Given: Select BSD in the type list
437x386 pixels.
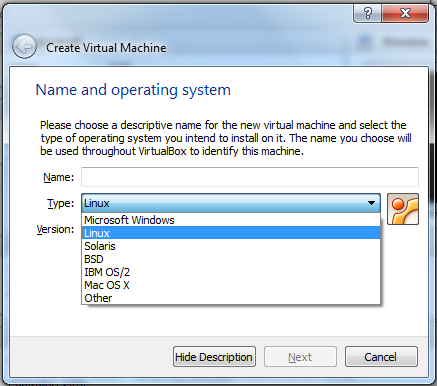Looking at the screenshot, I should click(x=231, y=259).
